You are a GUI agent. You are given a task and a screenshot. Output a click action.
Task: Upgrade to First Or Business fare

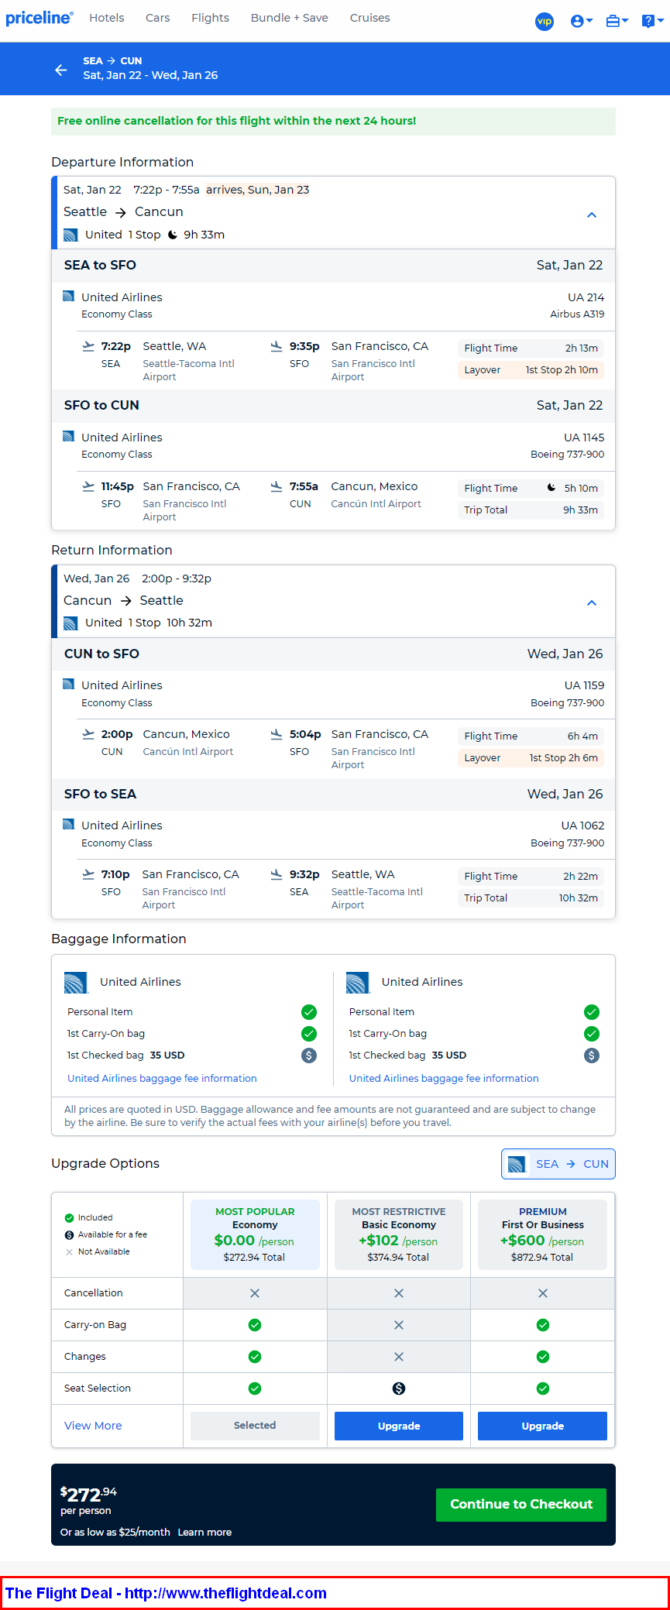[x=543, y=1426]
